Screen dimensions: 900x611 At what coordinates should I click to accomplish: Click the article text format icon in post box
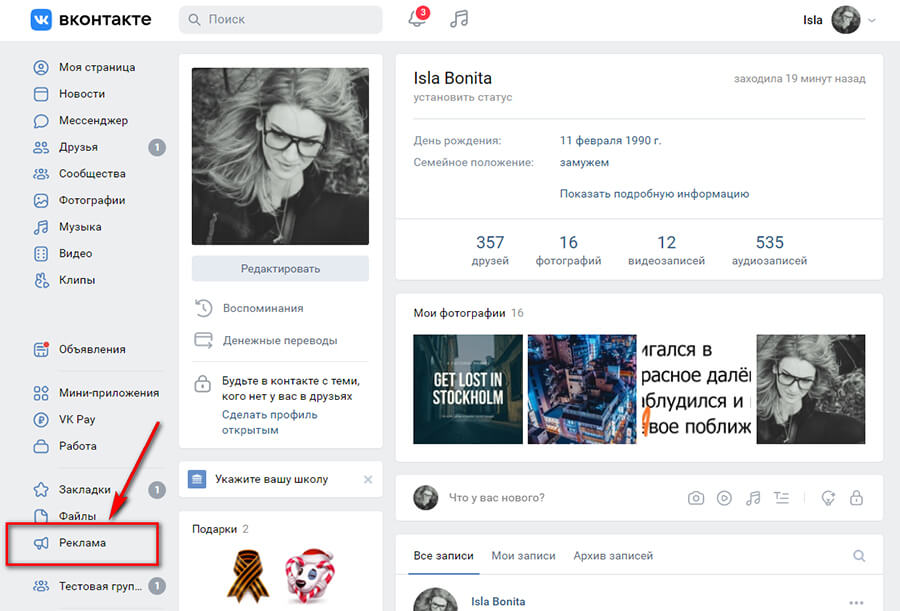click(781, 498)
